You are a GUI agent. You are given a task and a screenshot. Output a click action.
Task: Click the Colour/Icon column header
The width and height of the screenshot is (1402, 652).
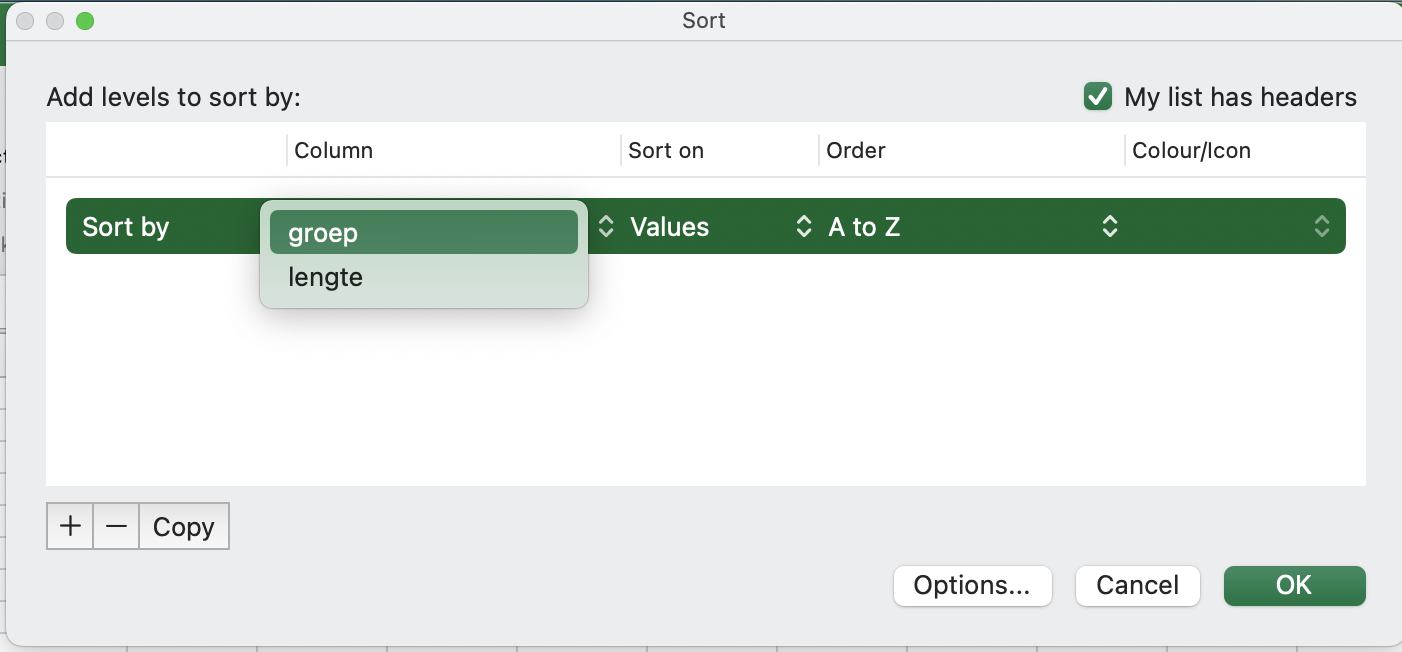[x=1191, y=151]
